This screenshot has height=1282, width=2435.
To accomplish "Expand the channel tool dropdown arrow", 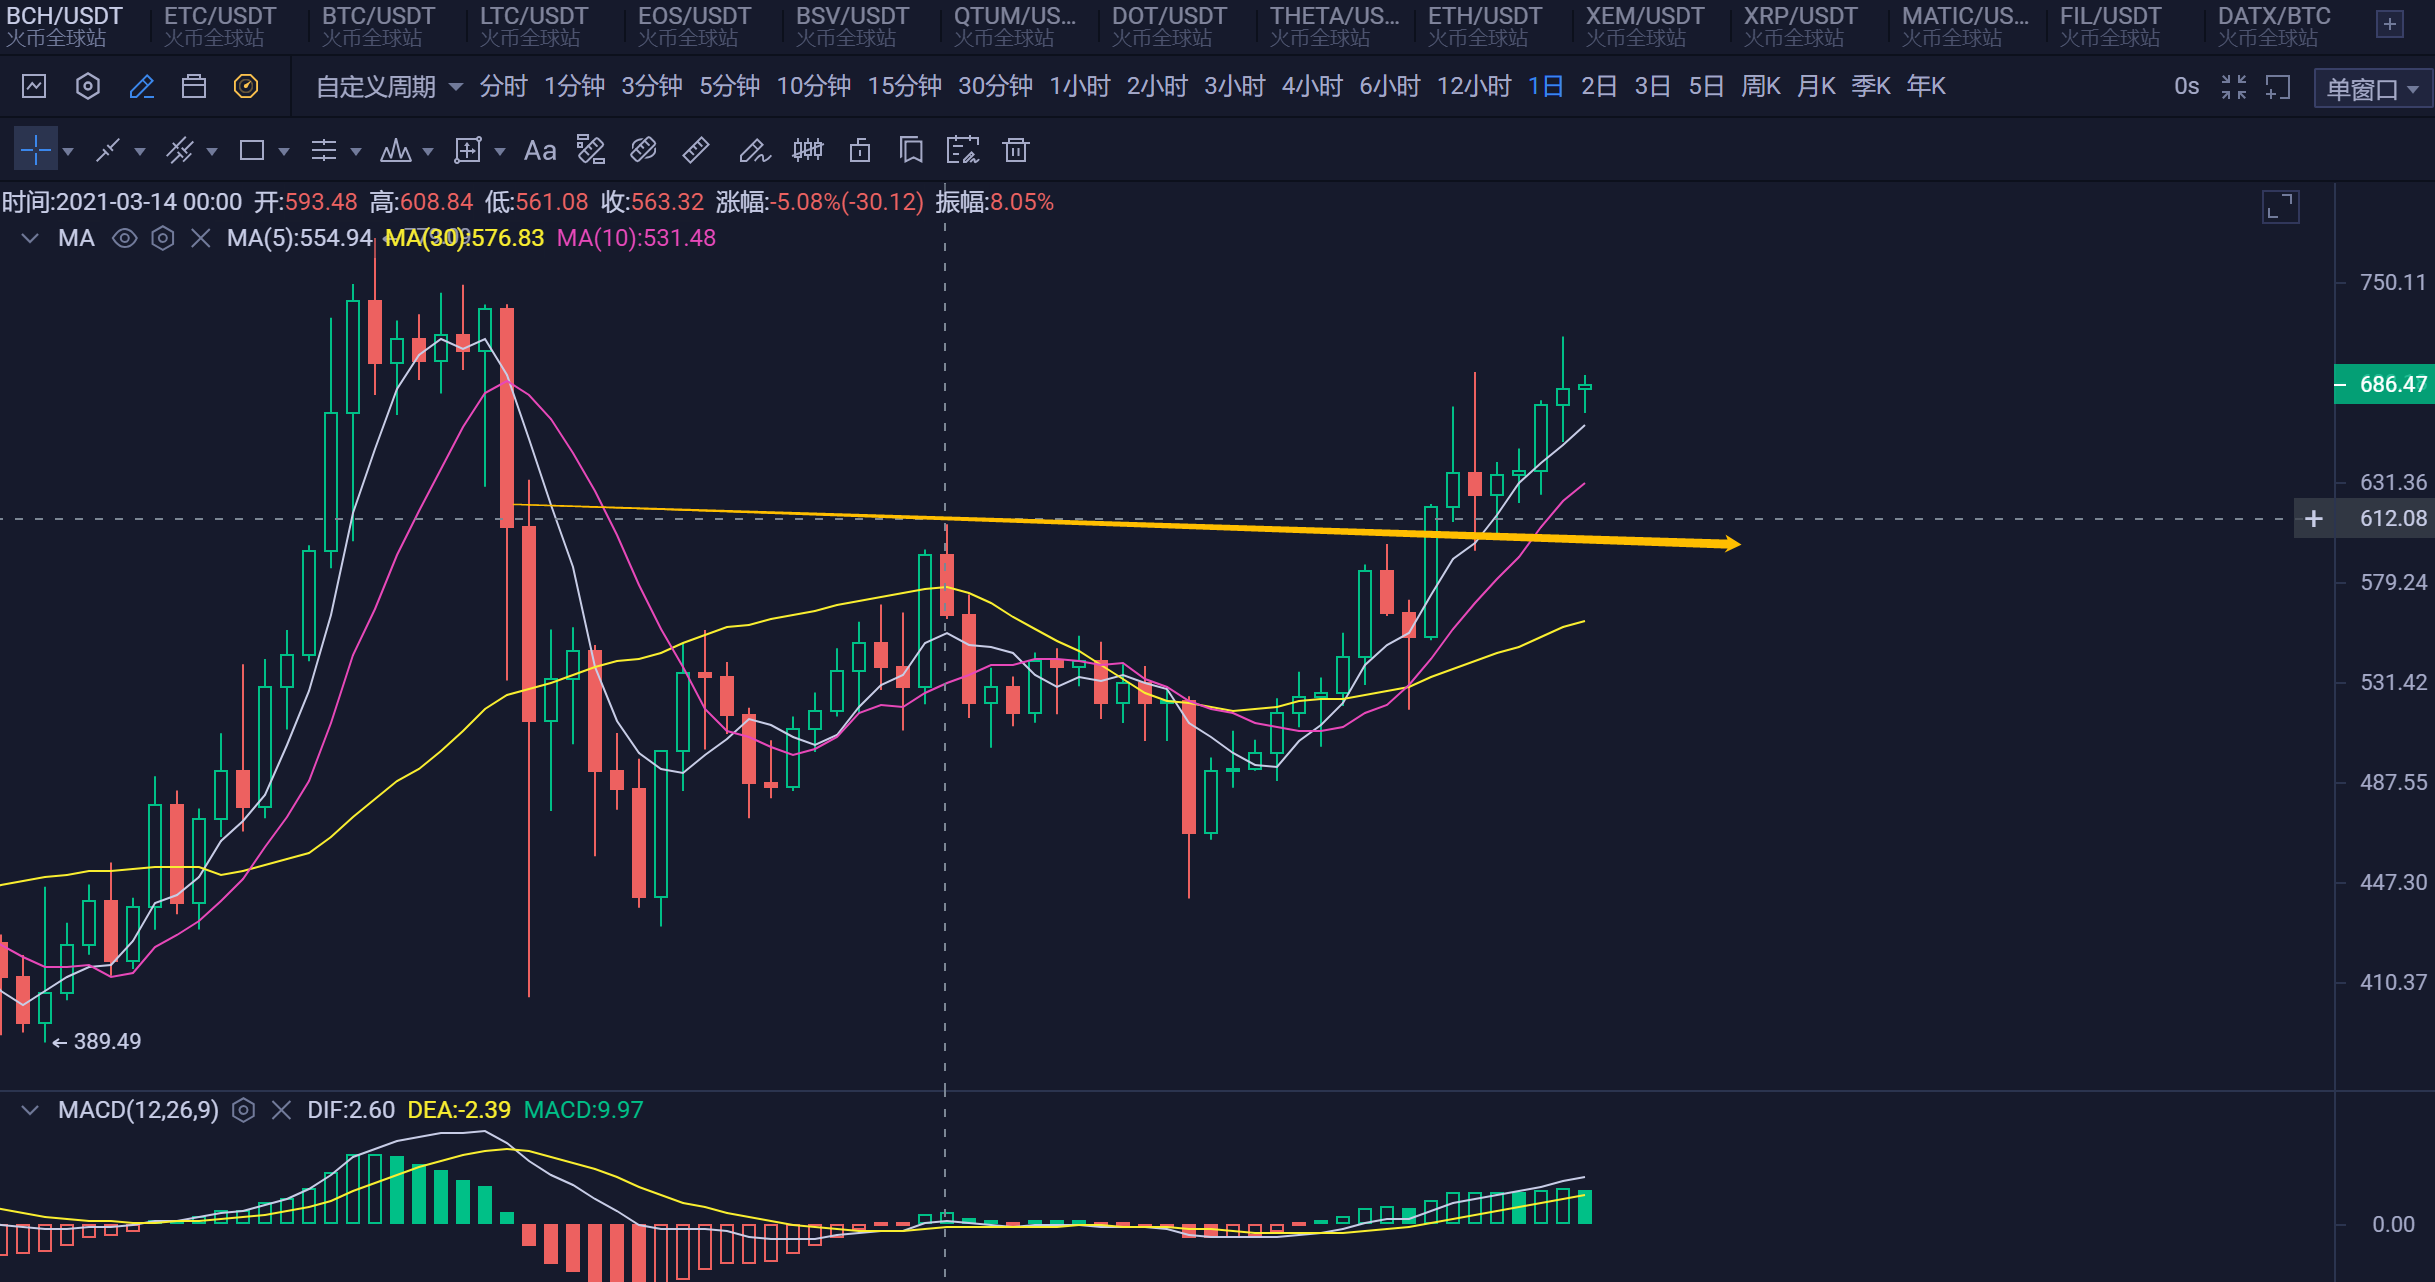I will coord(212,152).
